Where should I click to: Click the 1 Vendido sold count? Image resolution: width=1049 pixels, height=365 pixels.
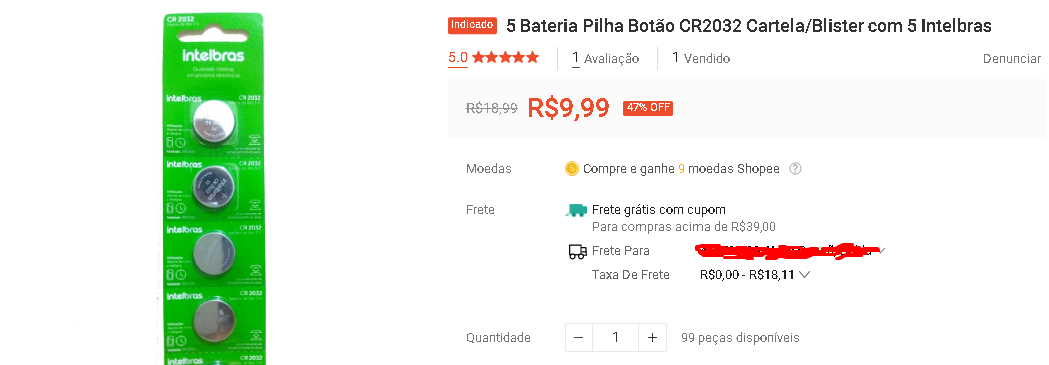click(x=701, y=58)
